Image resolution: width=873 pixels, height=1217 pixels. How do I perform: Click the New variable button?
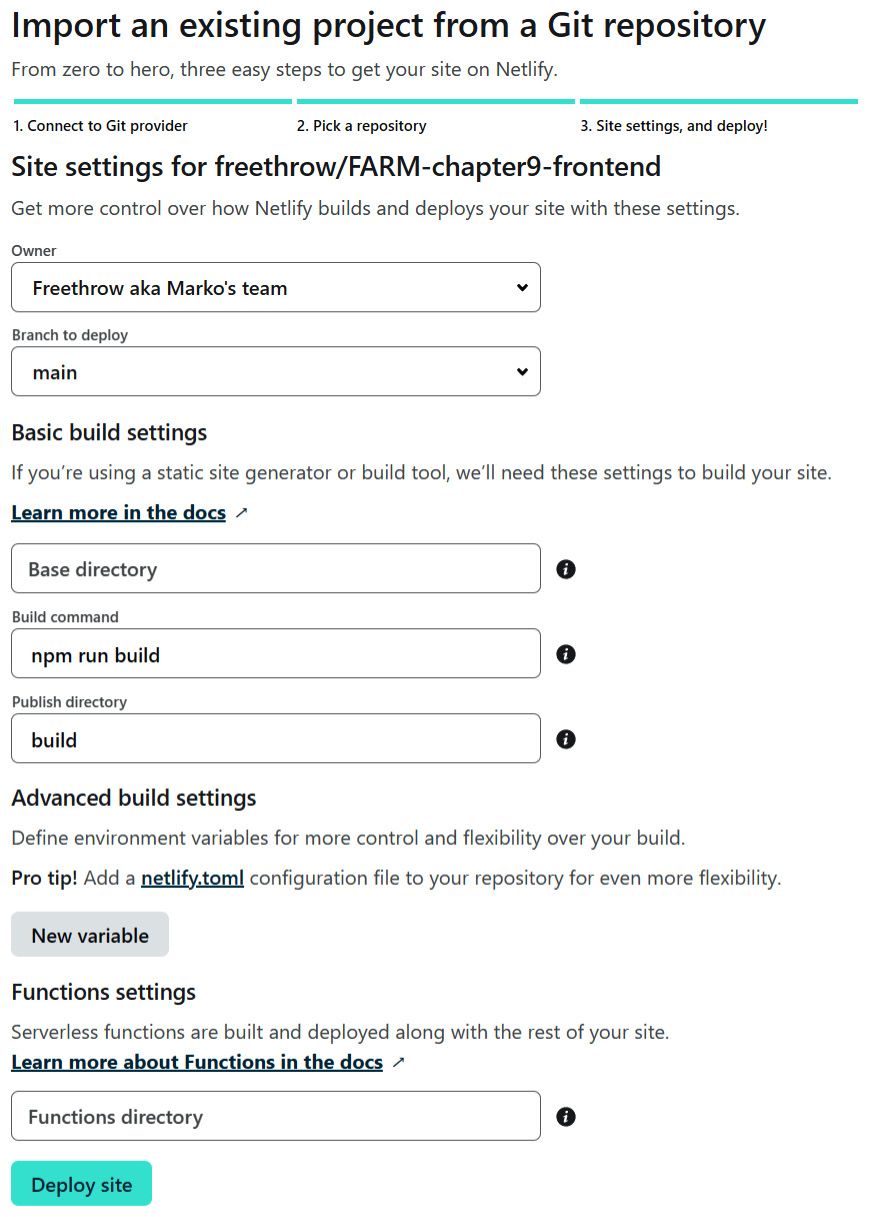click(x=89, y=934)
